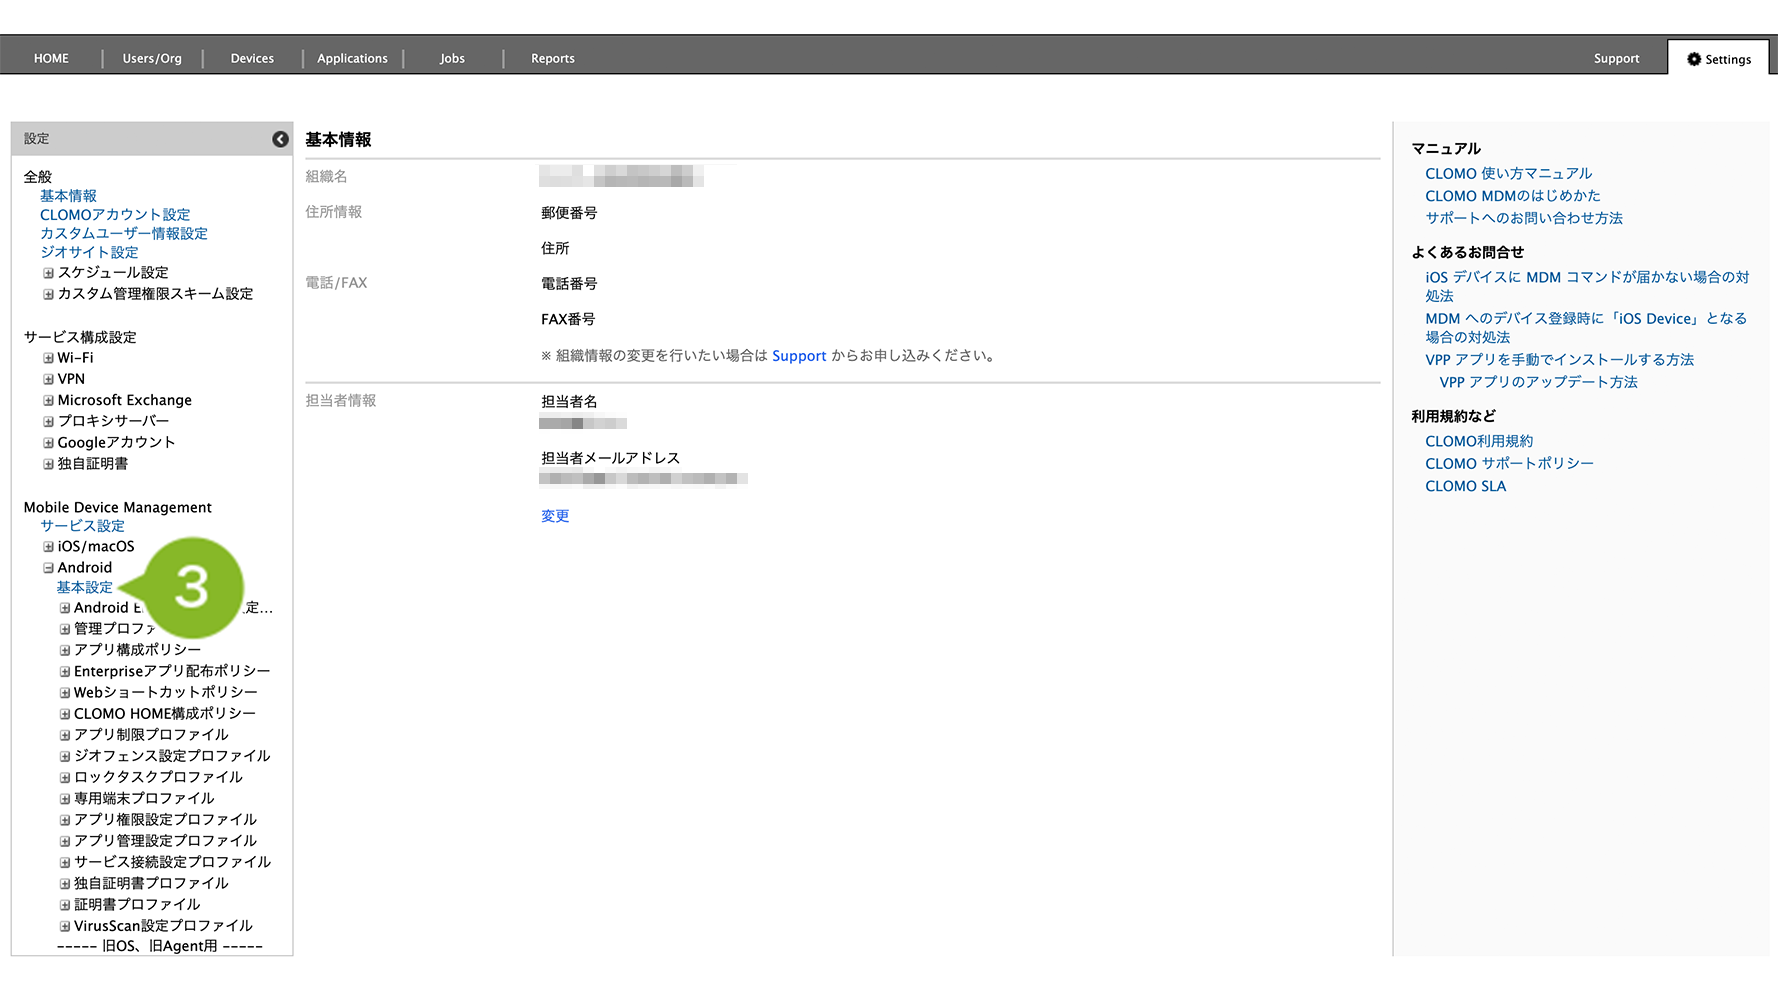Select Enterpriseアプリ配布ポリシー tree item
Viewport: 1778px width, 1000px height.
coord(172,671)
